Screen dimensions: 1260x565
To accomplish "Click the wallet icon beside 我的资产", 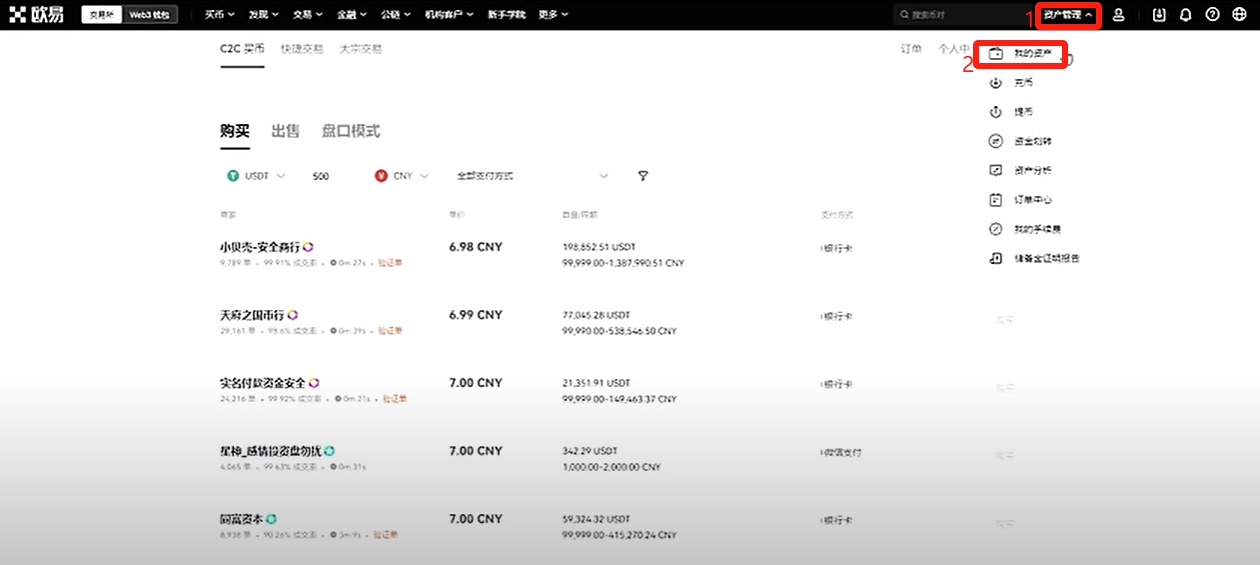I will click(x=995, y=53).
